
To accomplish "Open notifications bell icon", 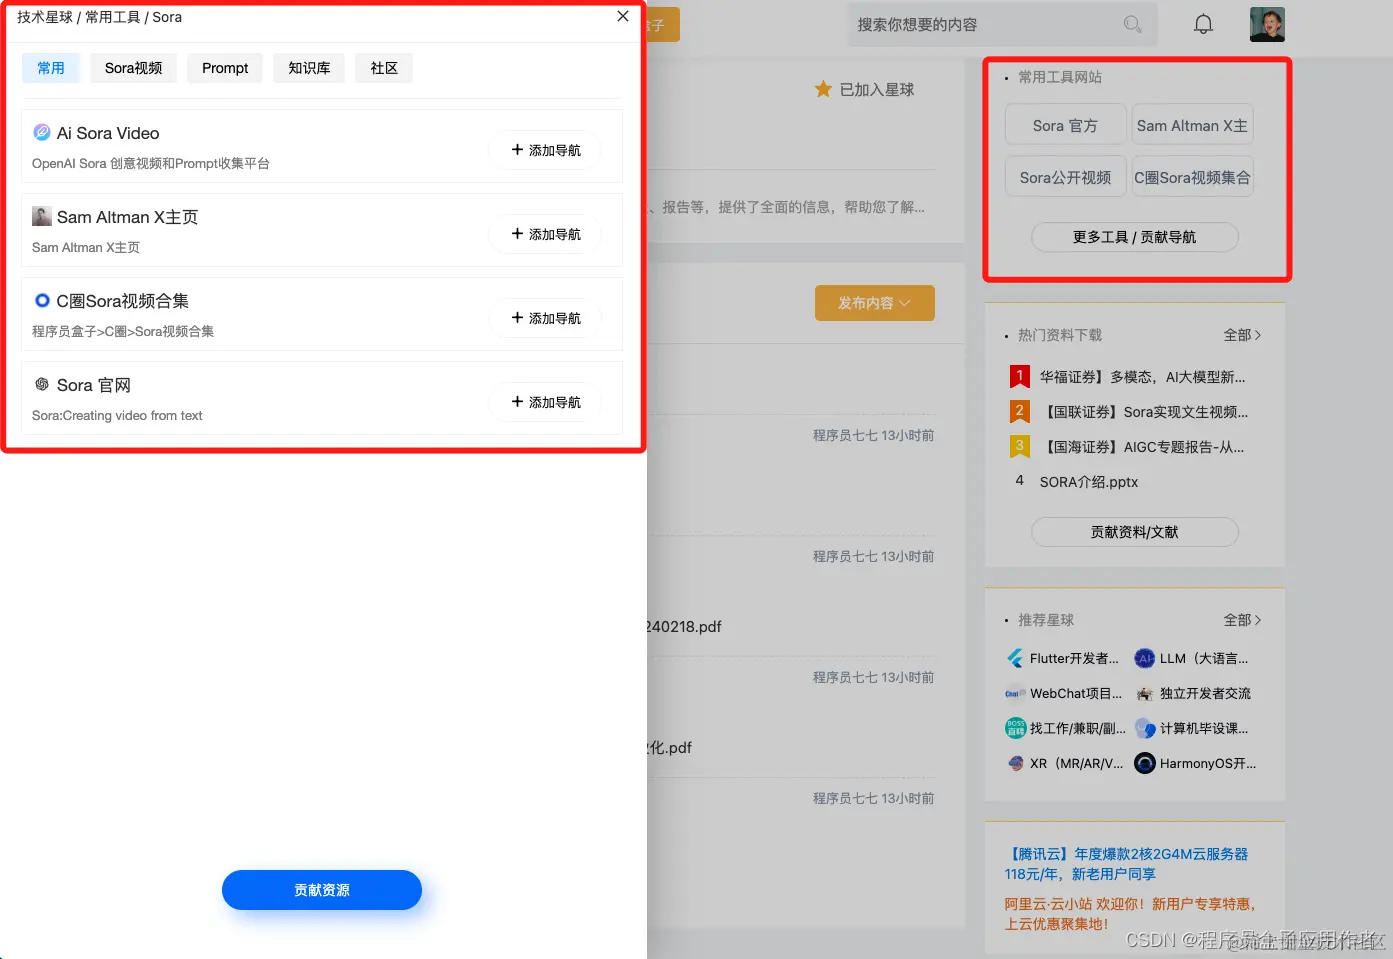I will (1203, 24).
